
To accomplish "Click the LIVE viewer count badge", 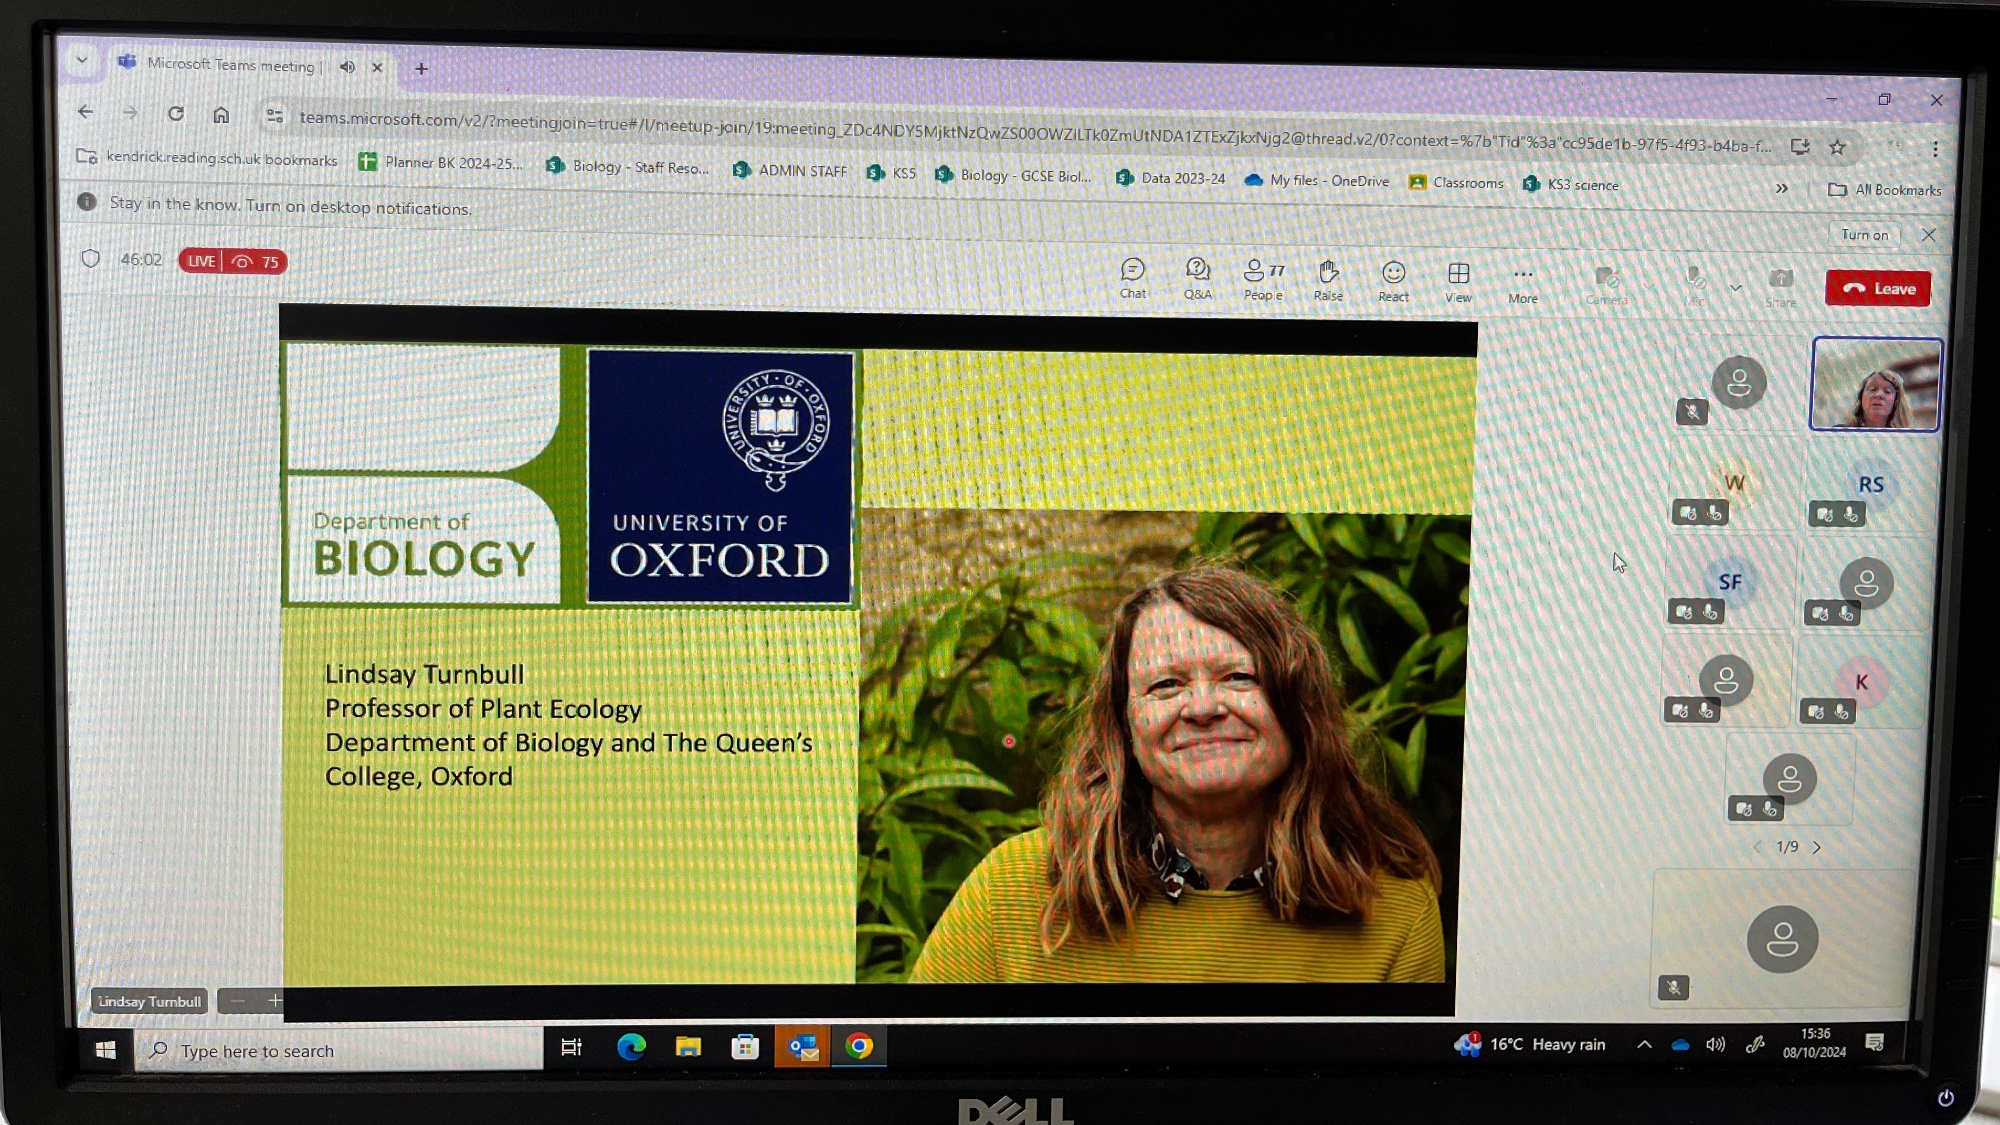I will click(x=233, y=261).
